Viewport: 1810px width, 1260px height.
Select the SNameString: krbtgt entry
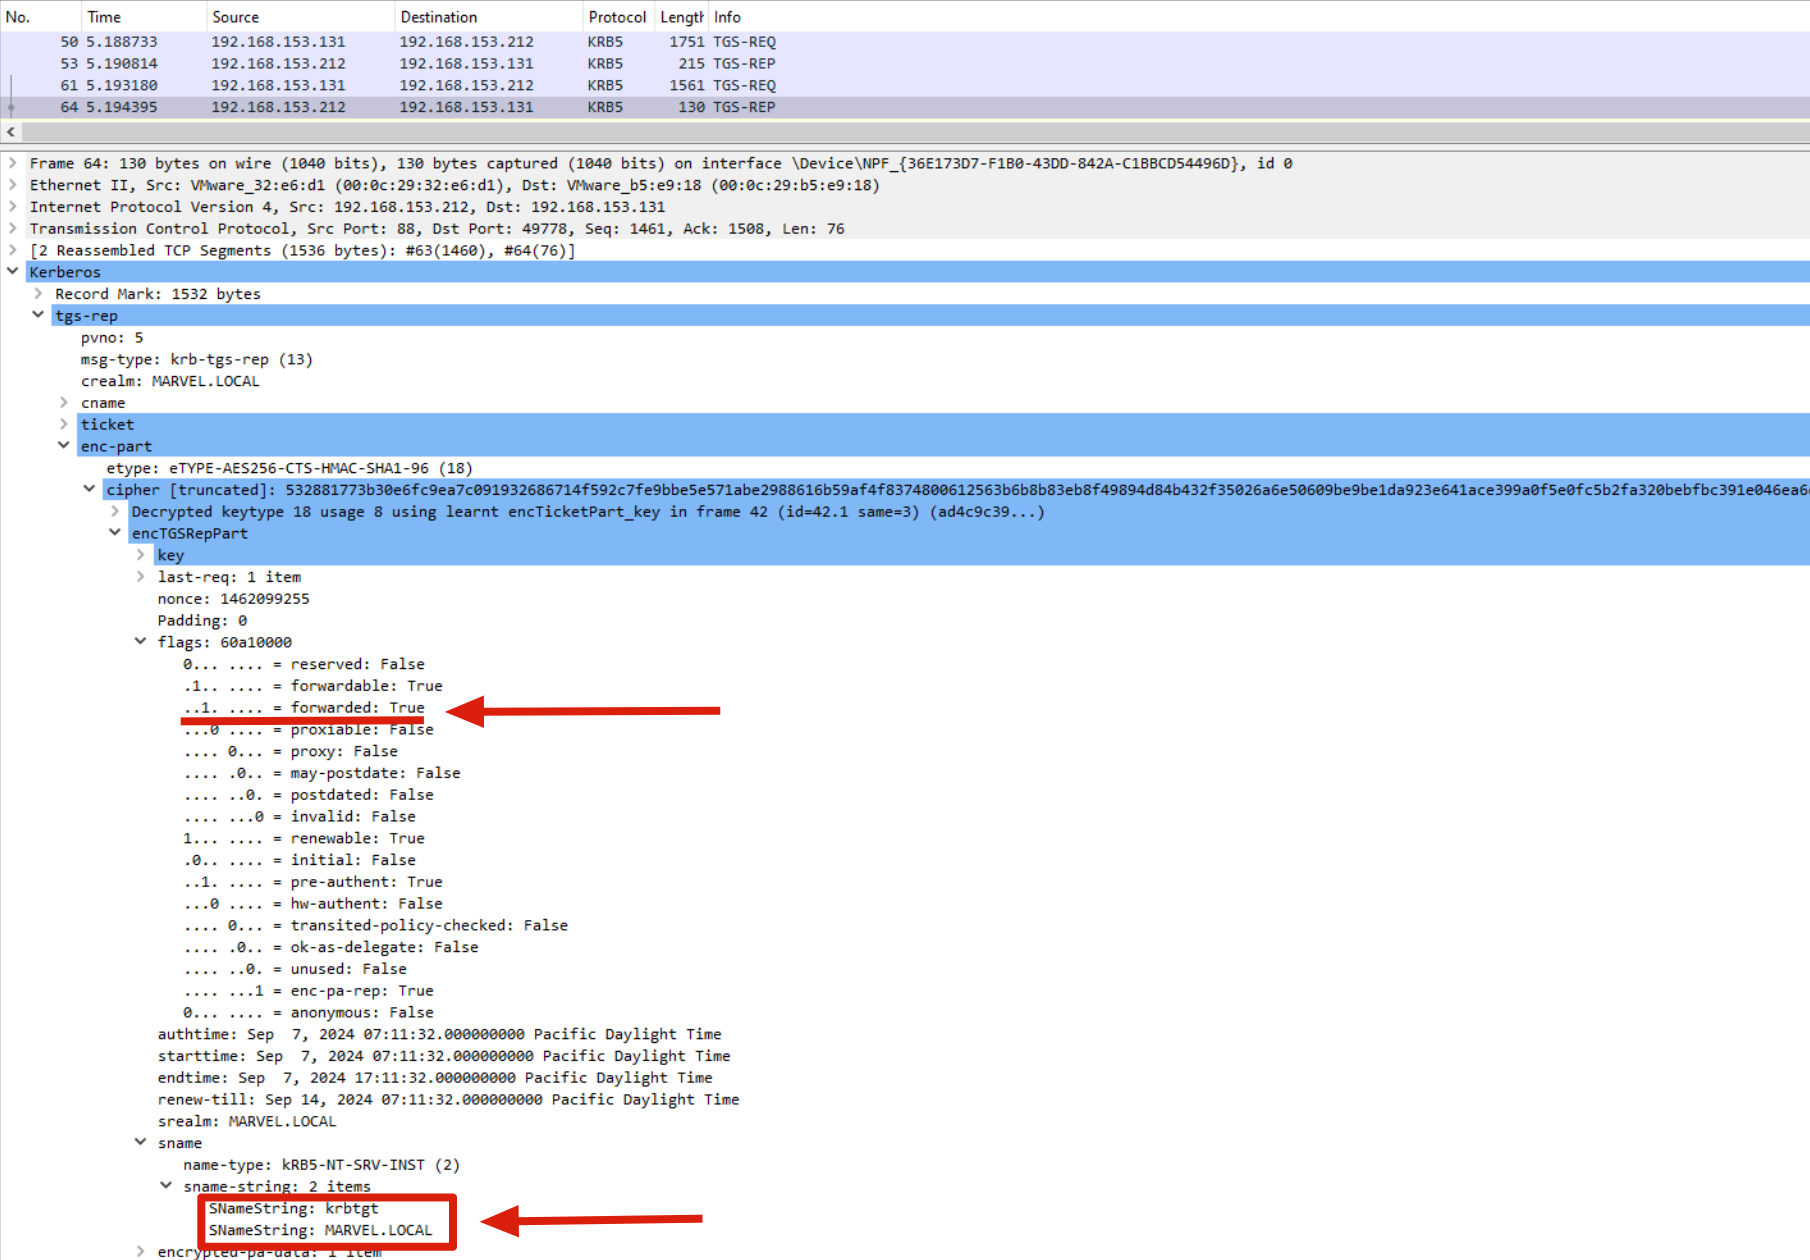pyautogui.click(x=293, y=1209)
